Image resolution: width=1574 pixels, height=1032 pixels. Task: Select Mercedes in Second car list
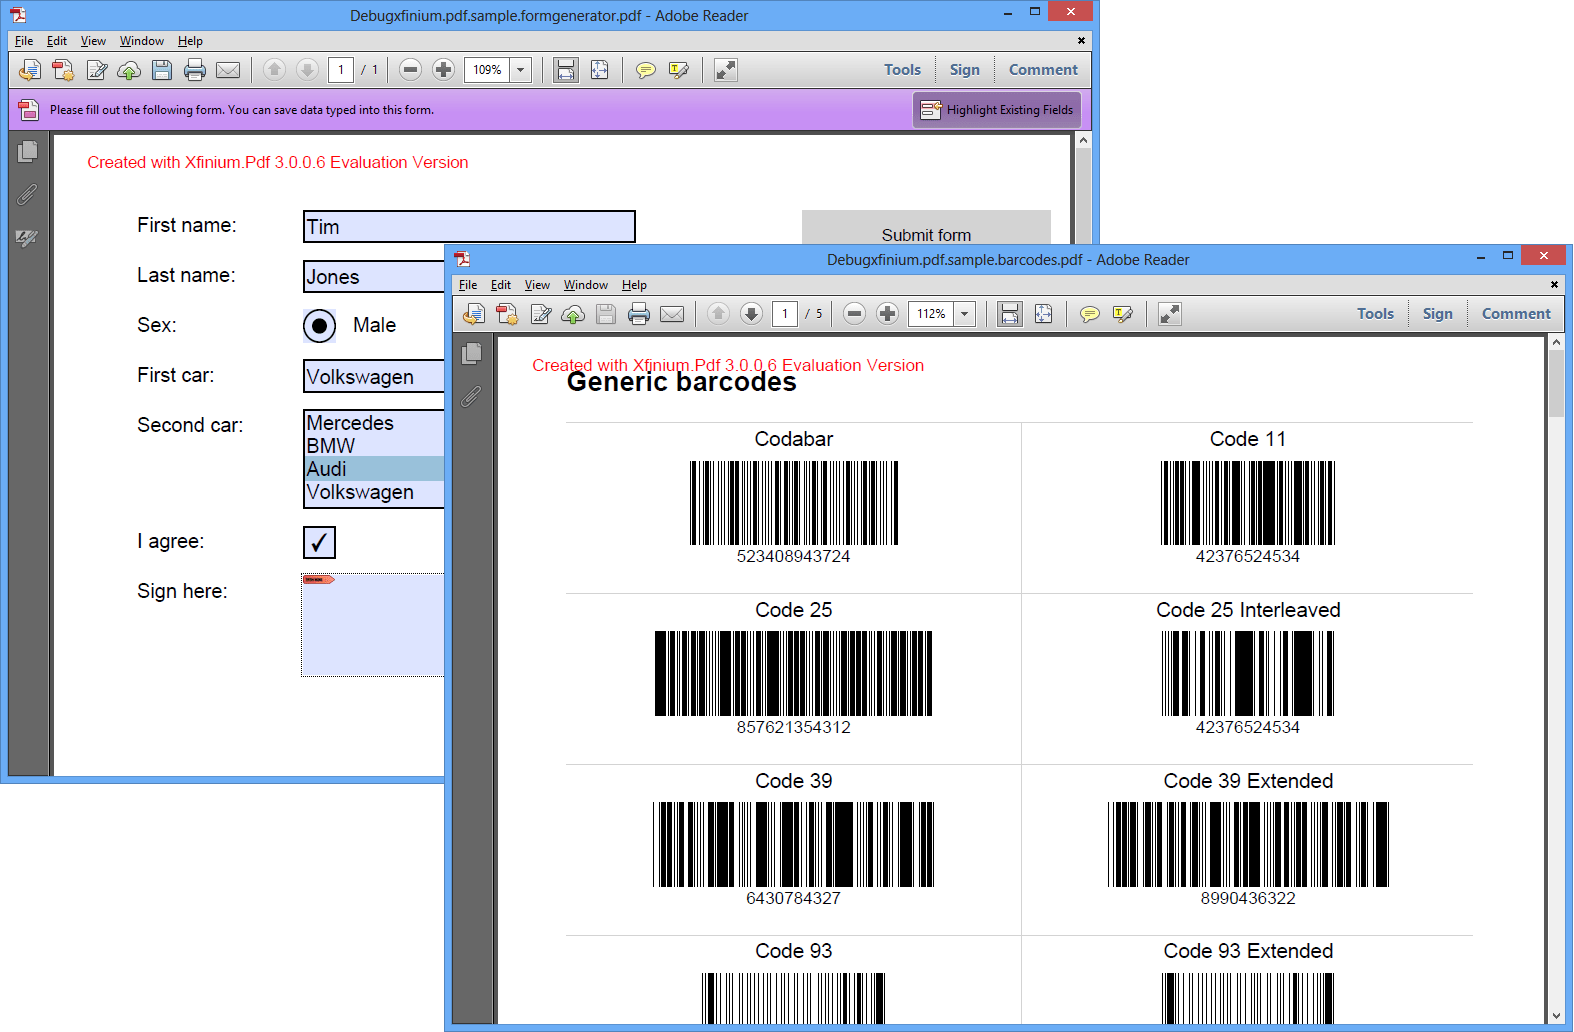[374, 423]
